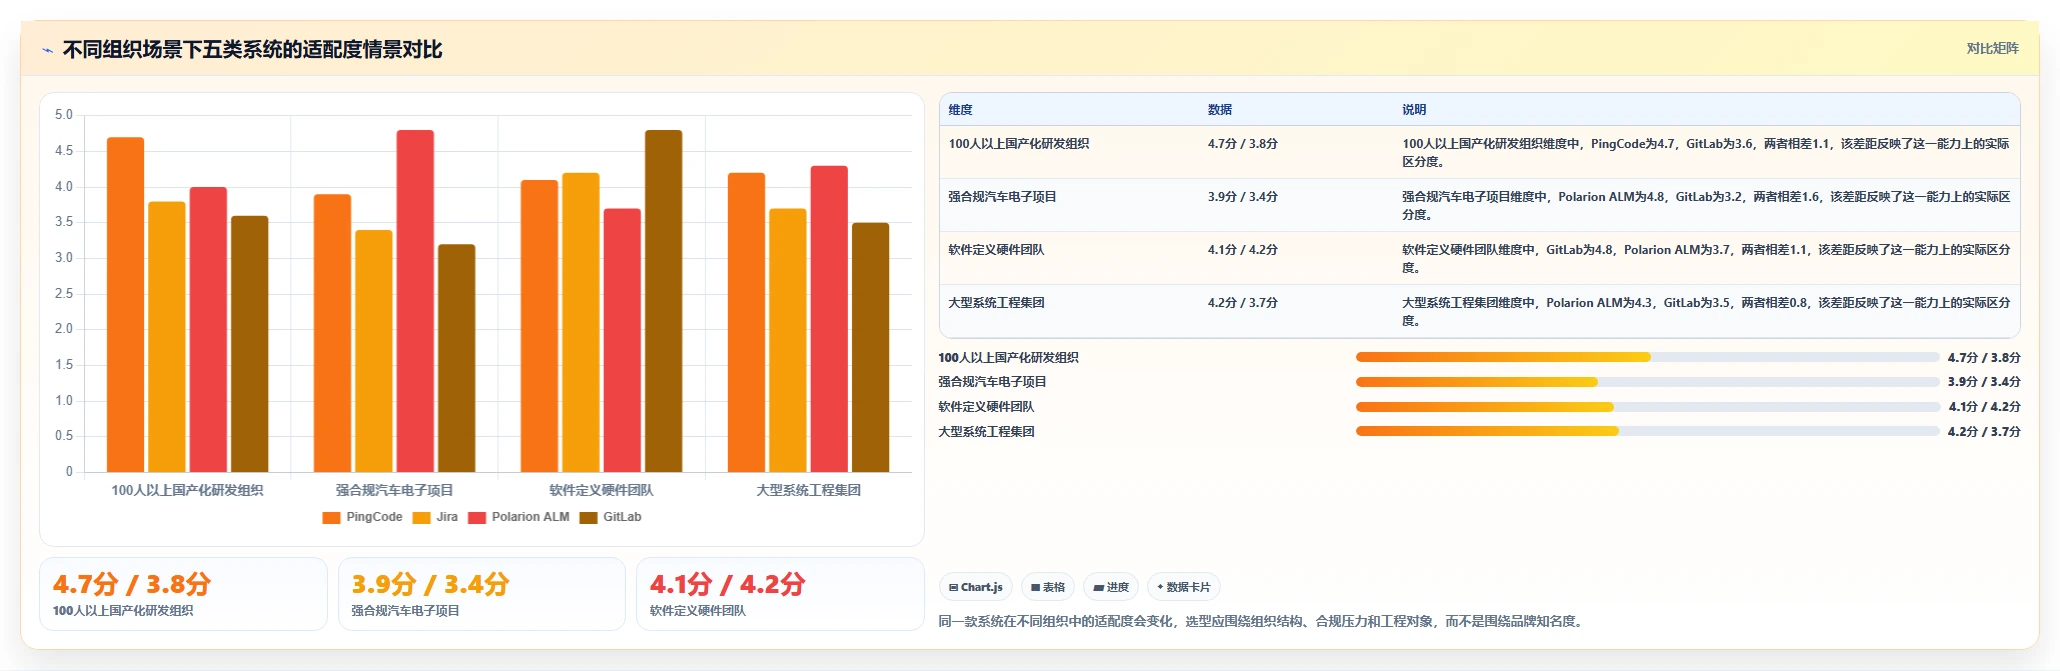Viewport: 2060px width, 671px height.
Task: Open the 4.1分 / 4.2分 data card
Action: coord(780,594)
